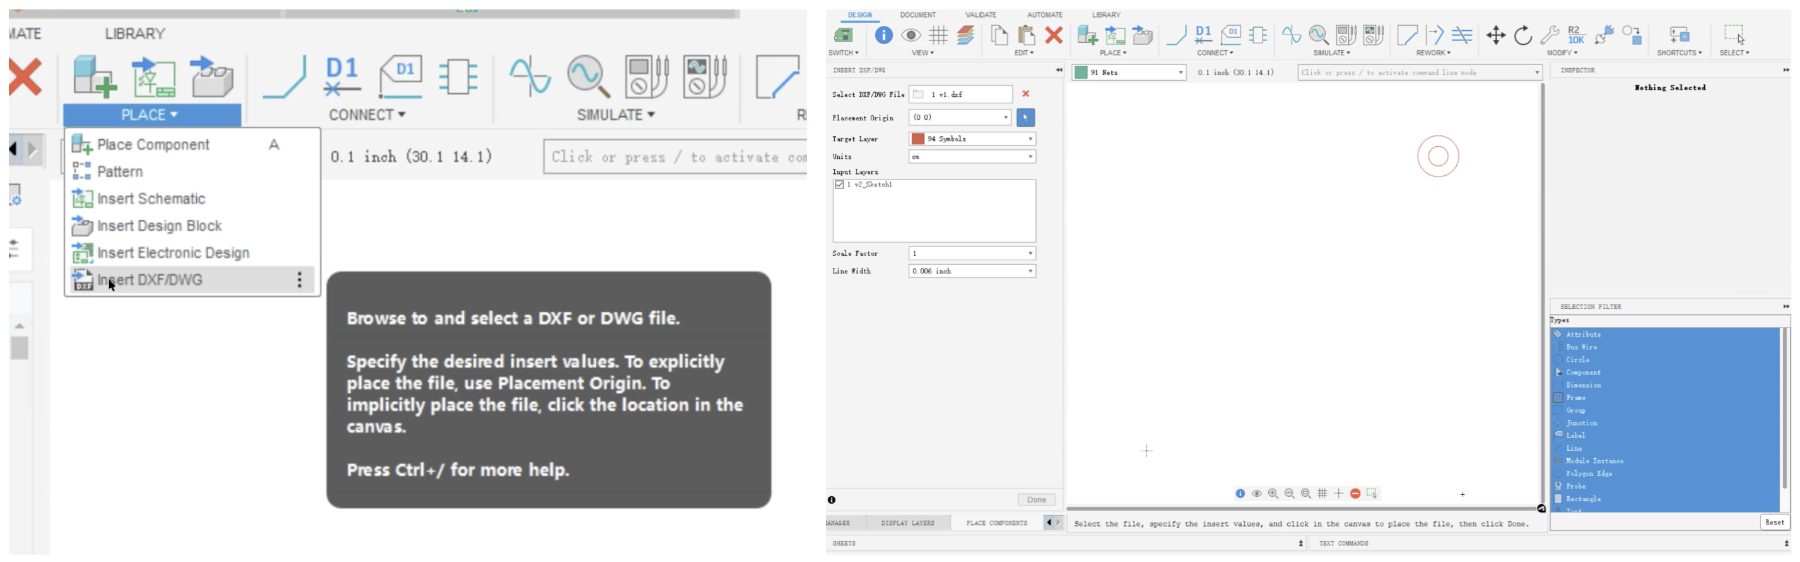Expand the VIEW toolbar menu

(x=922, y=53)
